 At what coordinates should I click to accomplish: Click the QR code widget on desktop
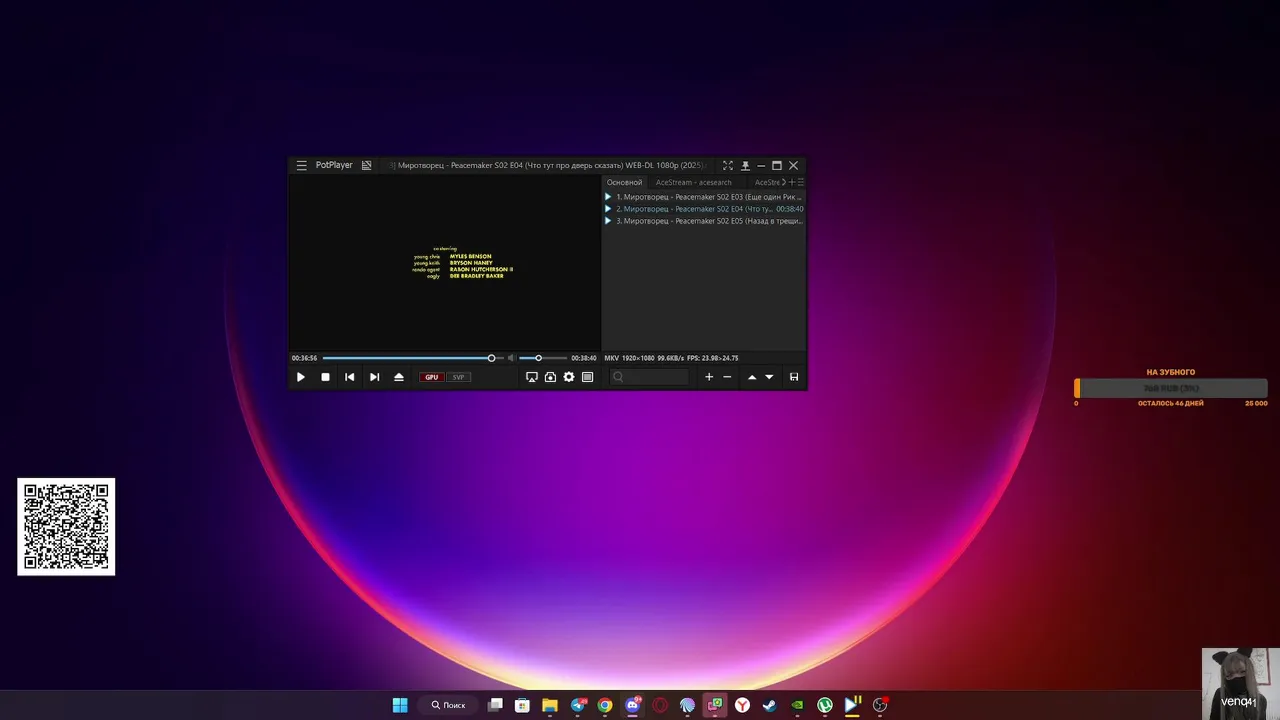tap(66, 527)
